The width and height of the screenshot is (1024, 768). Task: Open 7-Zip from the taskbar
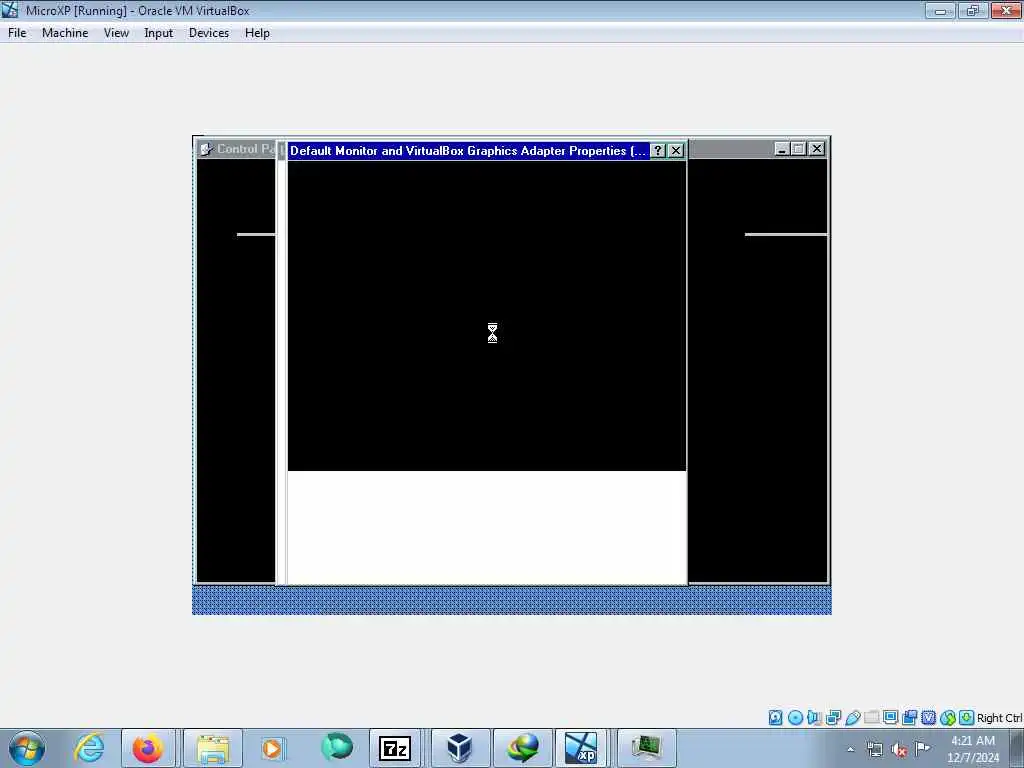click(394, 748)
